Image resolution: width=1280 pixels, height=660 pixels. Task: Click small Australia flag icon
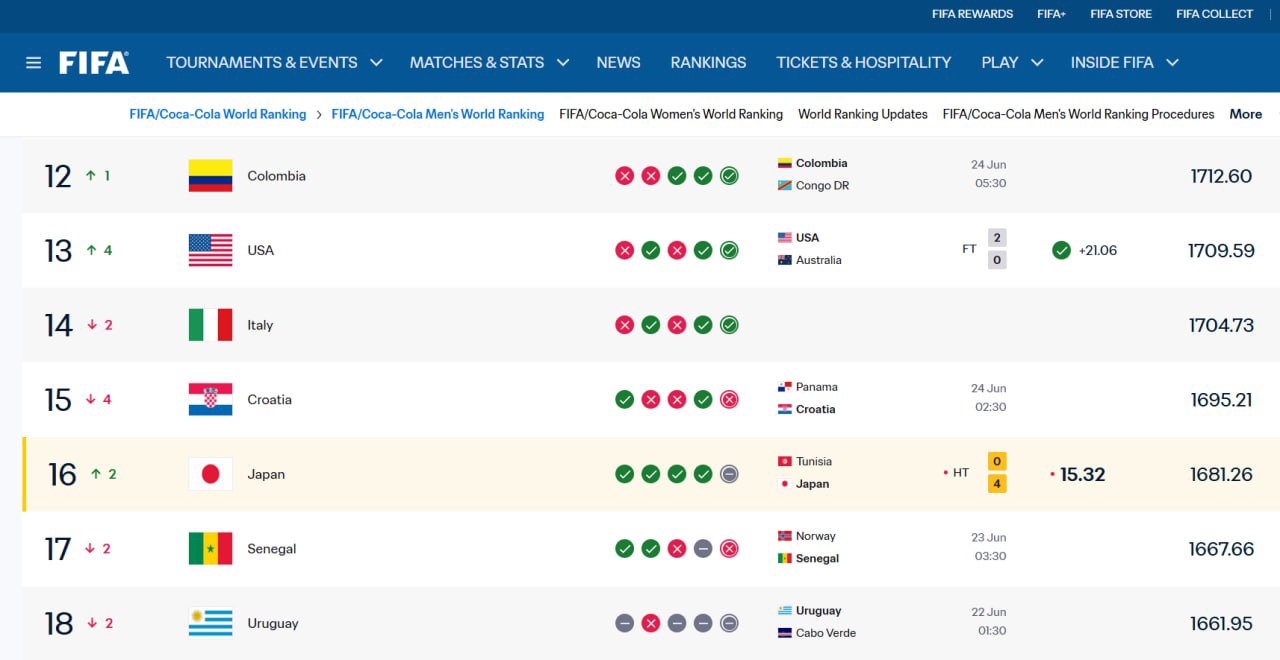785,260
